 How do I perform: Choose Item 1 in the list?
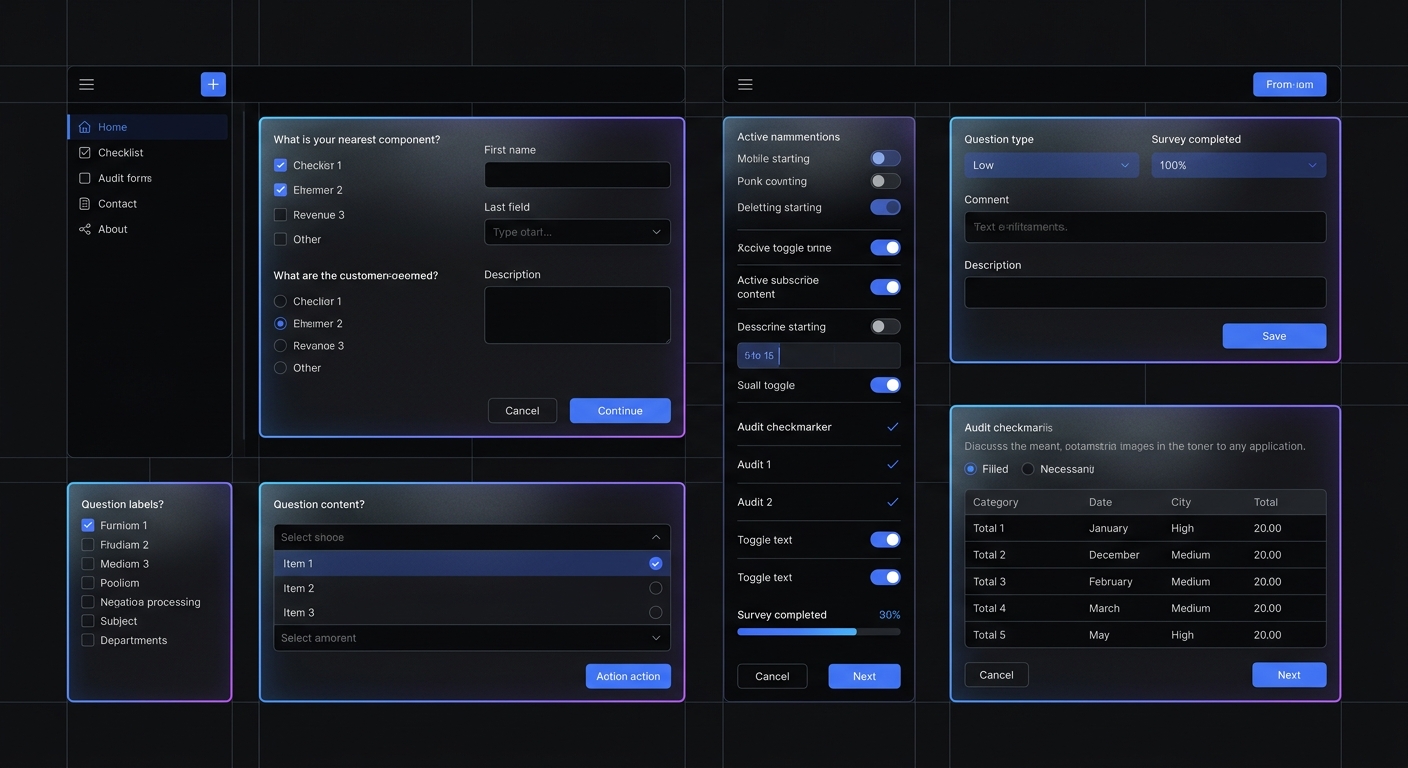pos(472,563)
